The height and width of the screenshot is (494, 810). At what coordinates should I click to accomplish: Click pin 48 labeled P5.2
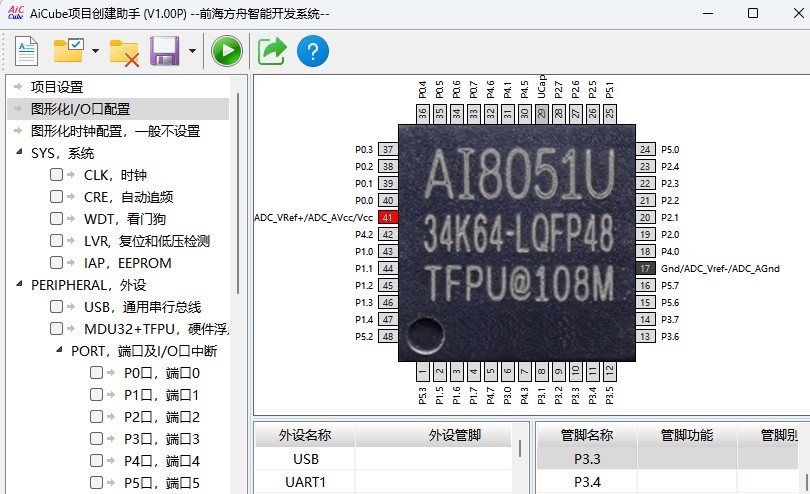(x=388, y=336)
